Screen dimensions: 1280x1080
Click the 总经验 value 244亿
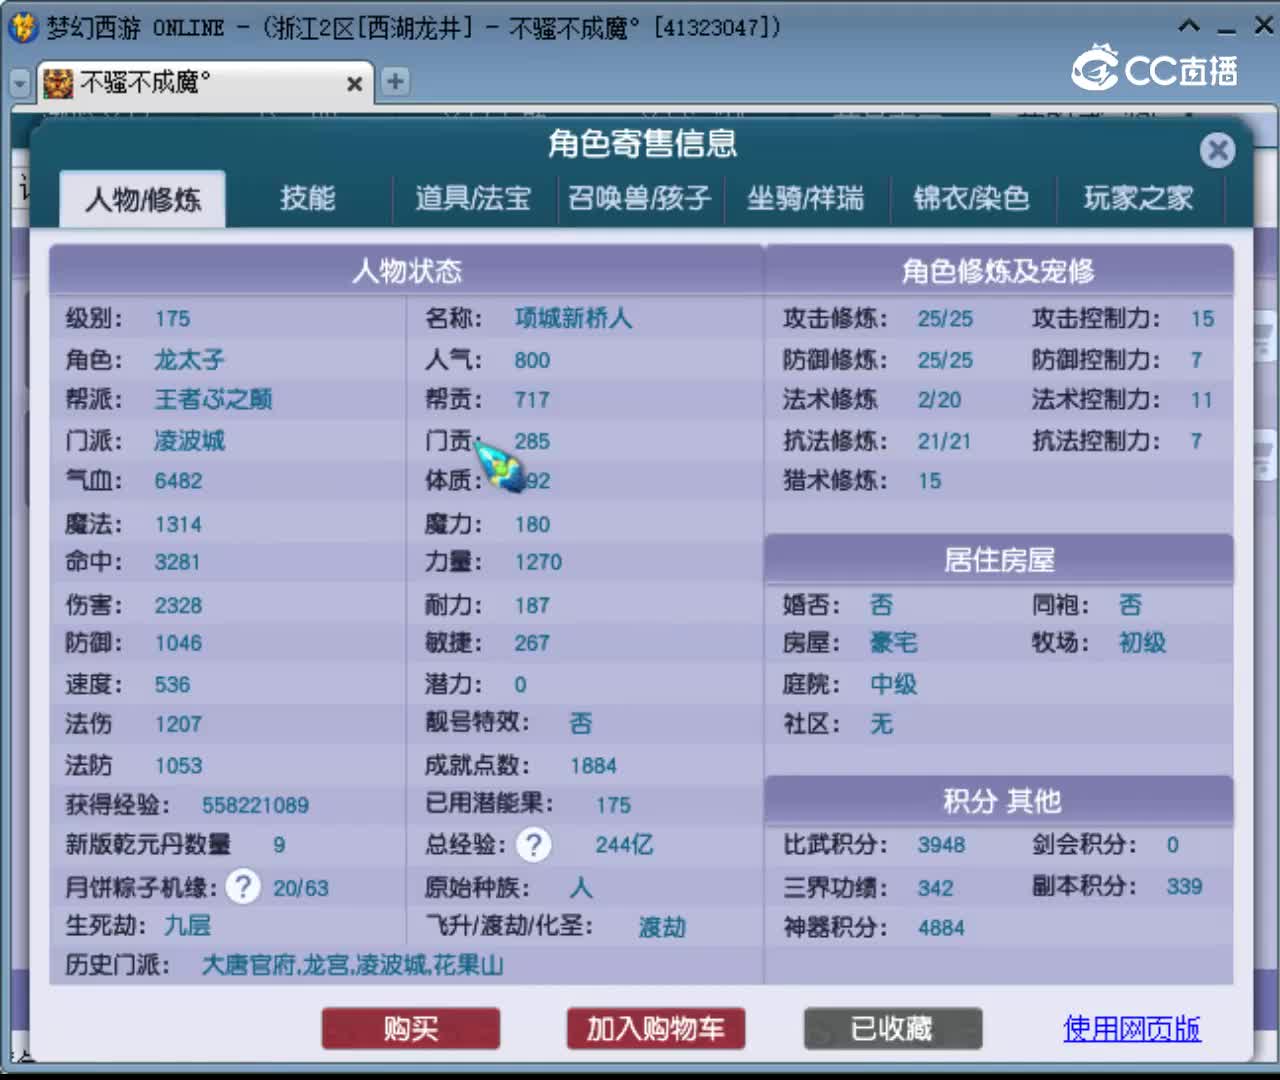coord(624,845)
